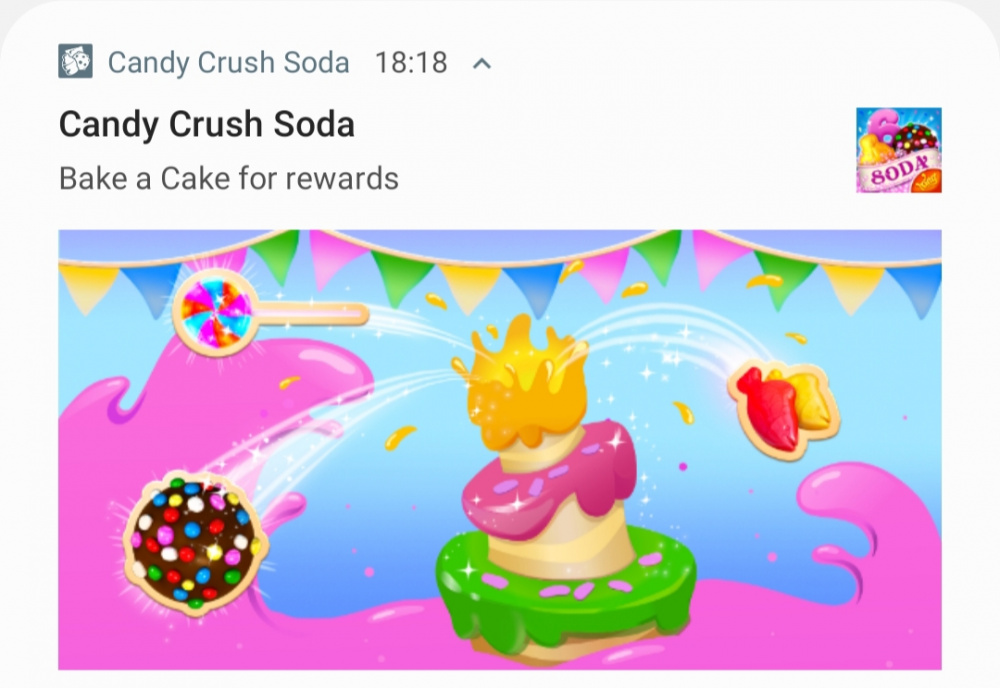Screen dimensions: 1000x688
Task: Open "Bake a Cake for rewards" message
Action: pyautogui.click(x=228, y=179)
